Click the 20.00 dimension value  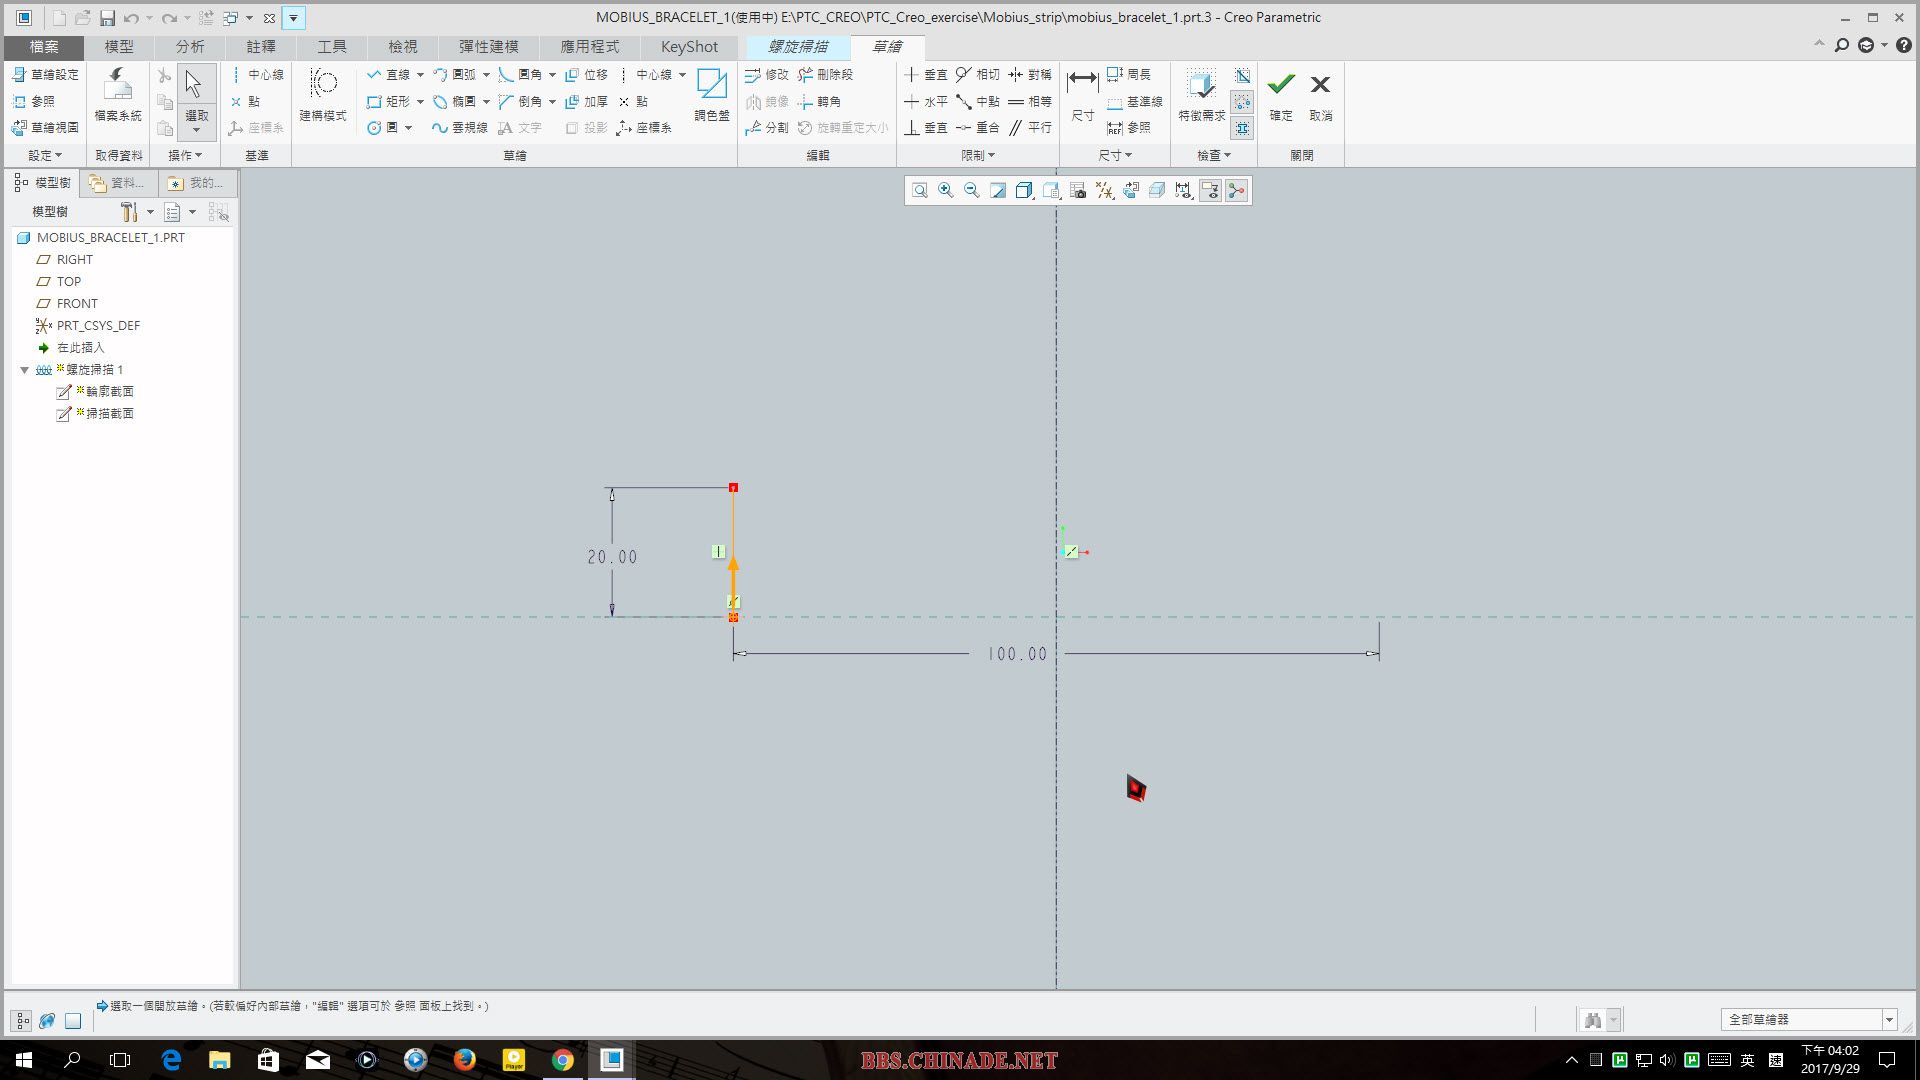click(612, 557)
